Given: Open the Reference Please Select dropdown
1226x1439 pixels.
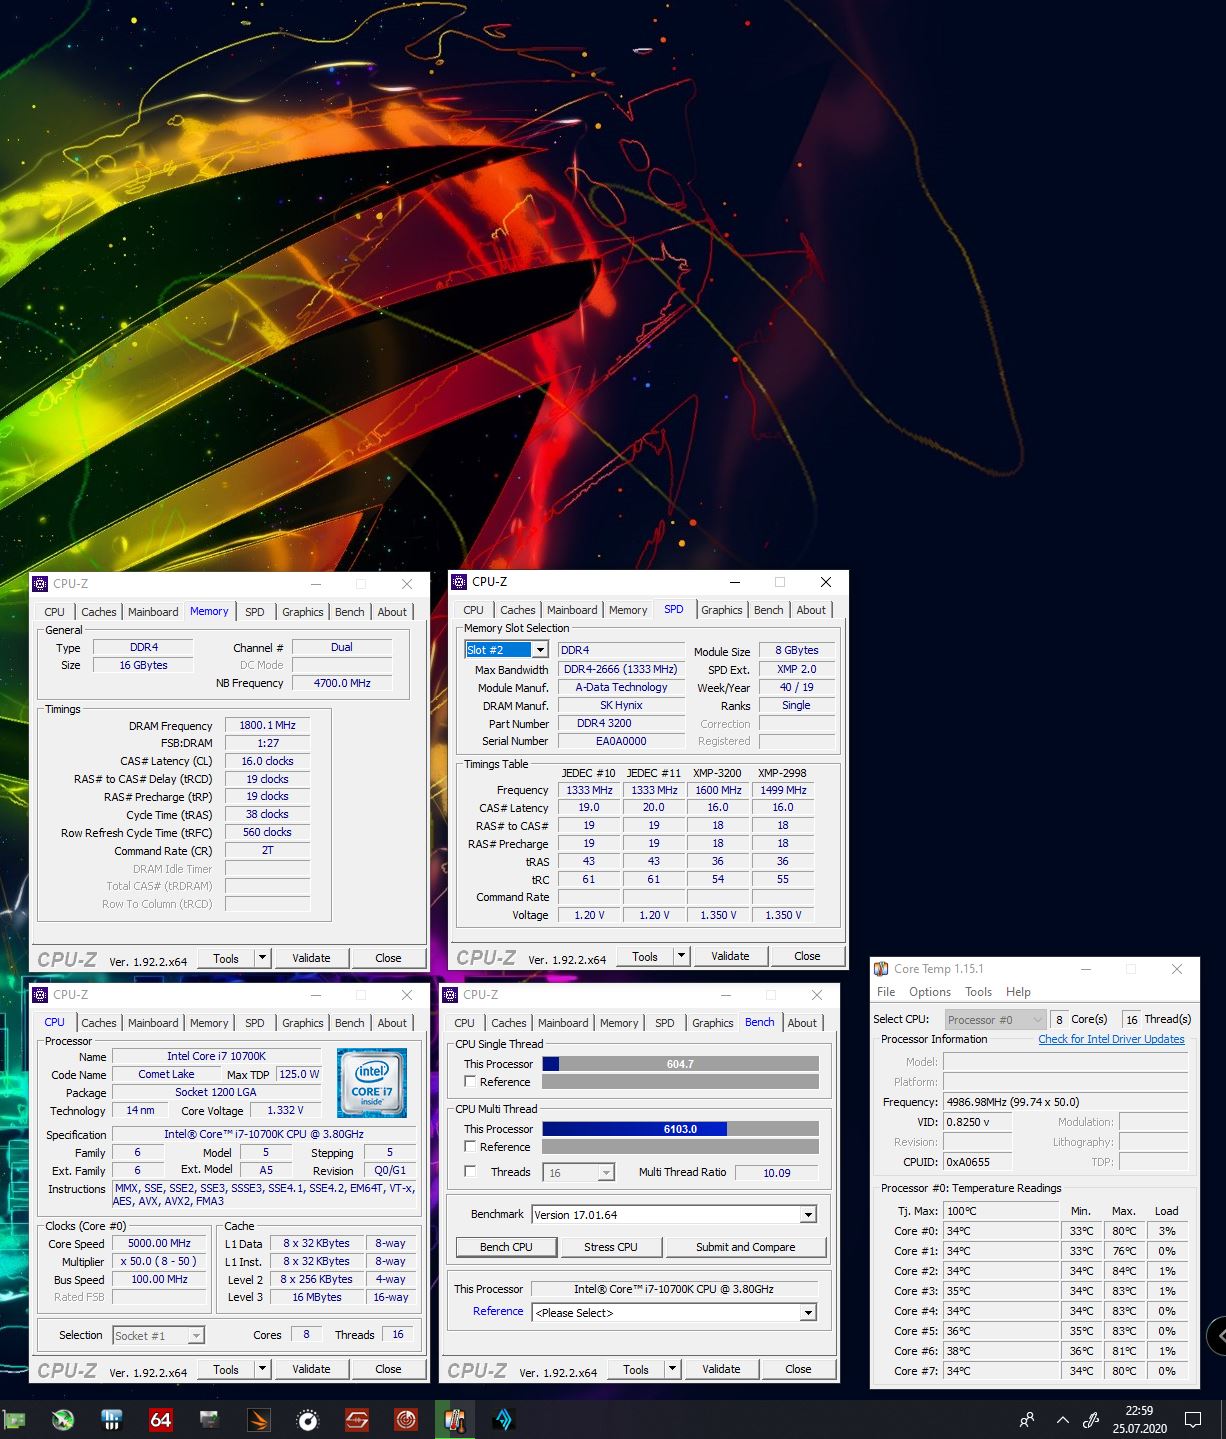Looking at the screenshot, I should pyautogui.click(x=674, y=1313).
